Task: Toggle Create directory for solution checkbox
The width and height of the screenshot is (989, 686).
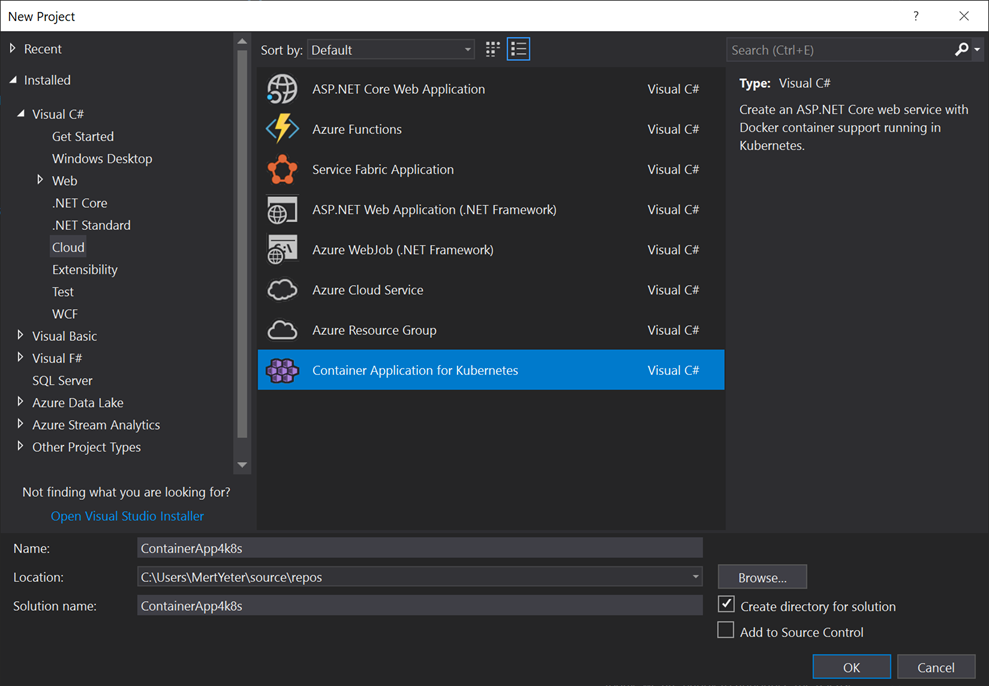Action: click(x=726, y=604)
